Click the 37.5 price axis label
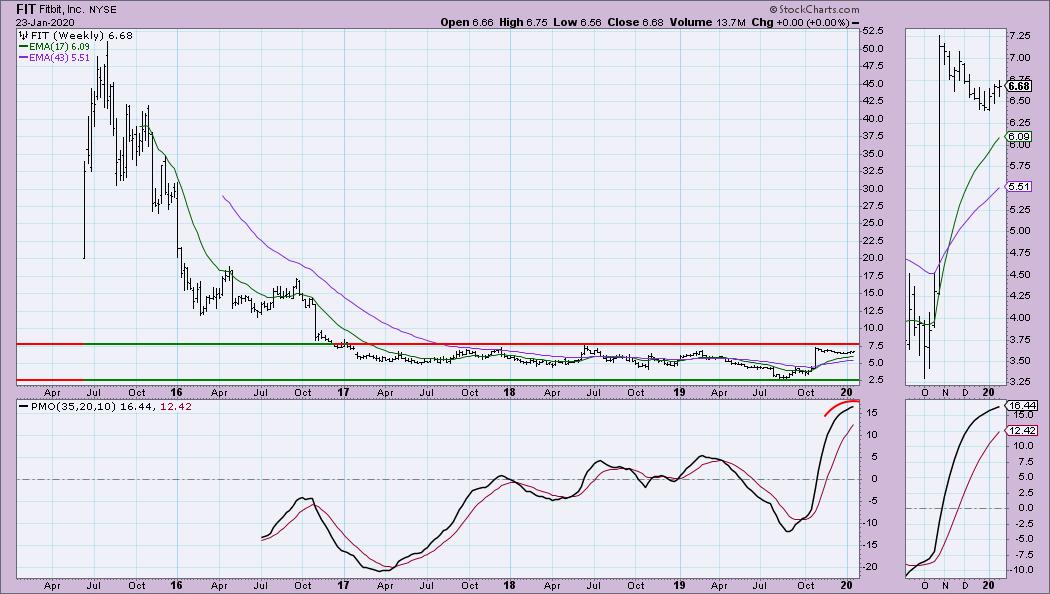The height and width of the screenshot is (594, 1050). (873, 136)
